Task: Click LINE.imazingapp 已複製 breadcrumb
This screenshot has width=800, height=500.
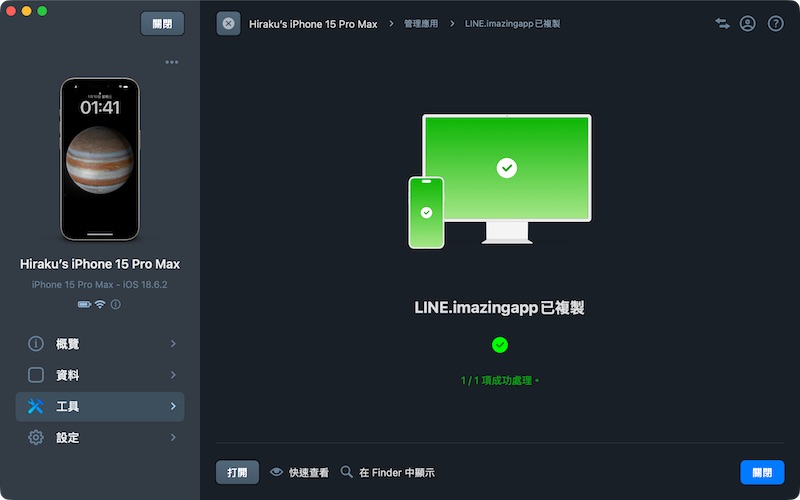Action: click(512, 23)
